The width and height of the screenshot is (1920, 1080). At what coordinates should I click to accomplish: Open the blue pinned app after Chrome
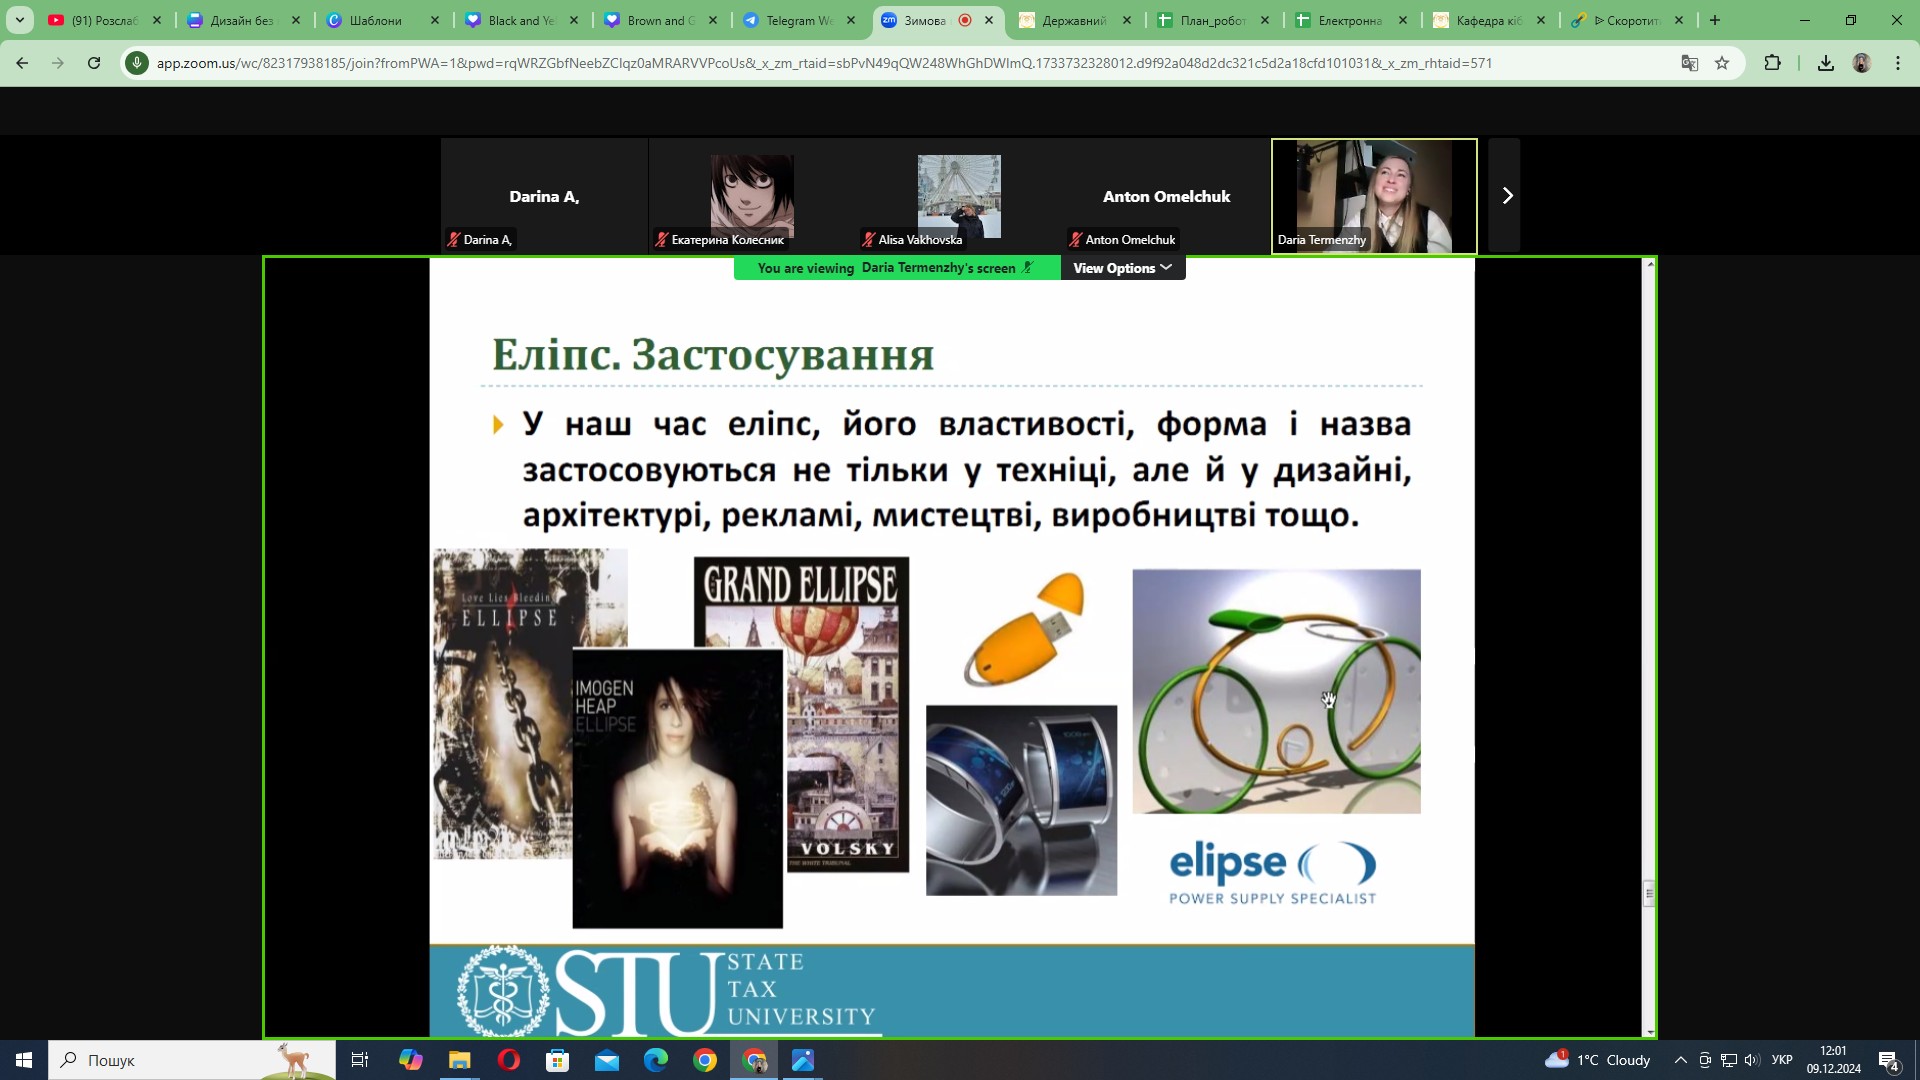(802, 1060)
